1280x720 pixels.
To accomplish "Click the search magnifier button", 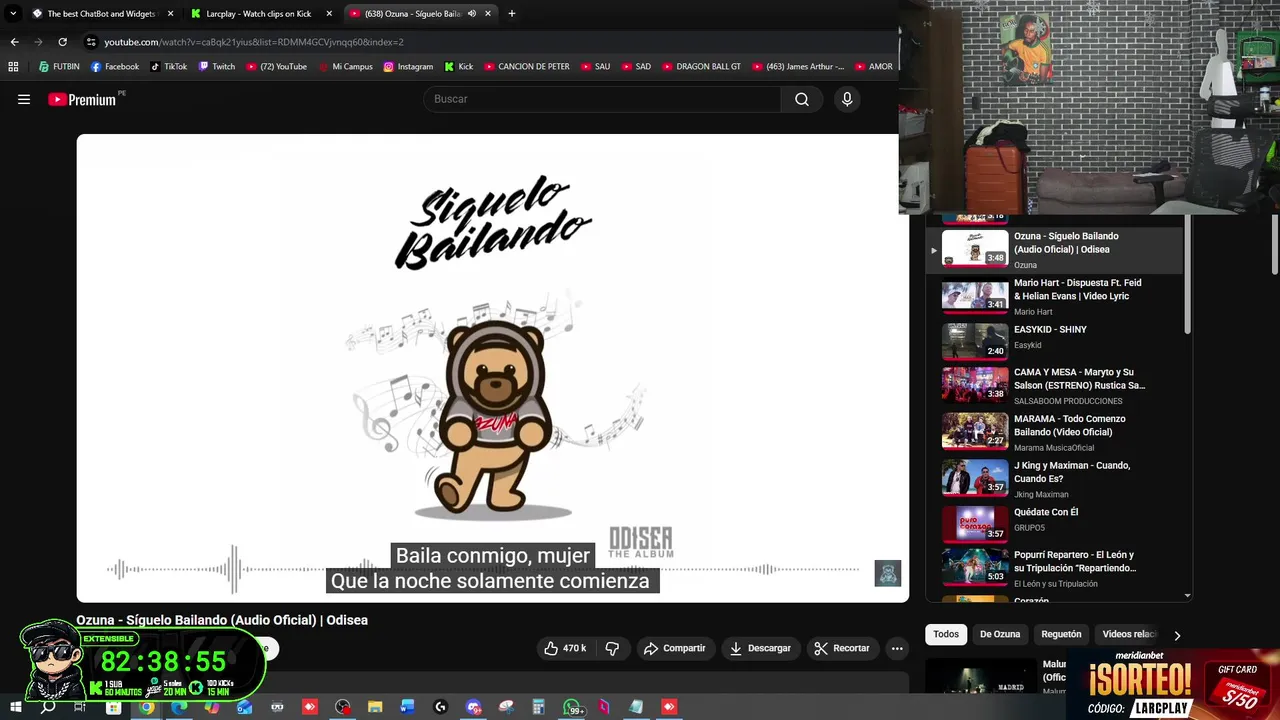I will (802, 99).
